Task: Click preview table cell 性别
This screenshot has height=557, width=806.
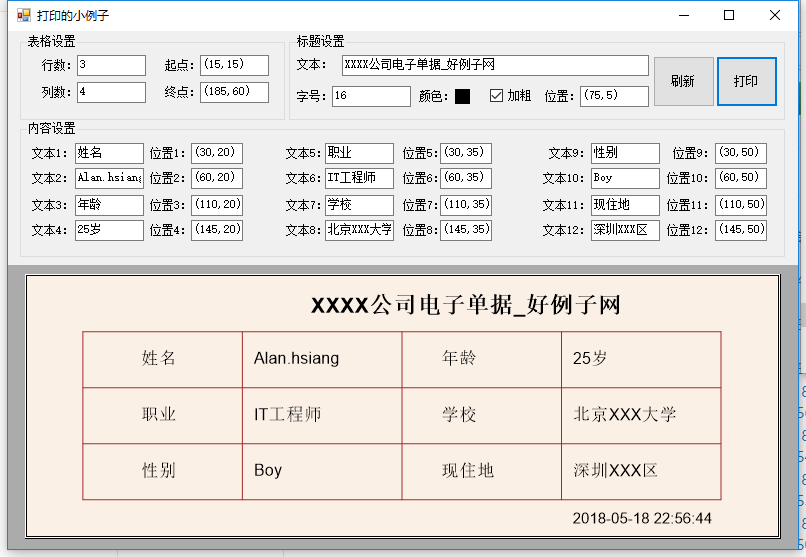Action: (x=162, y=471)
